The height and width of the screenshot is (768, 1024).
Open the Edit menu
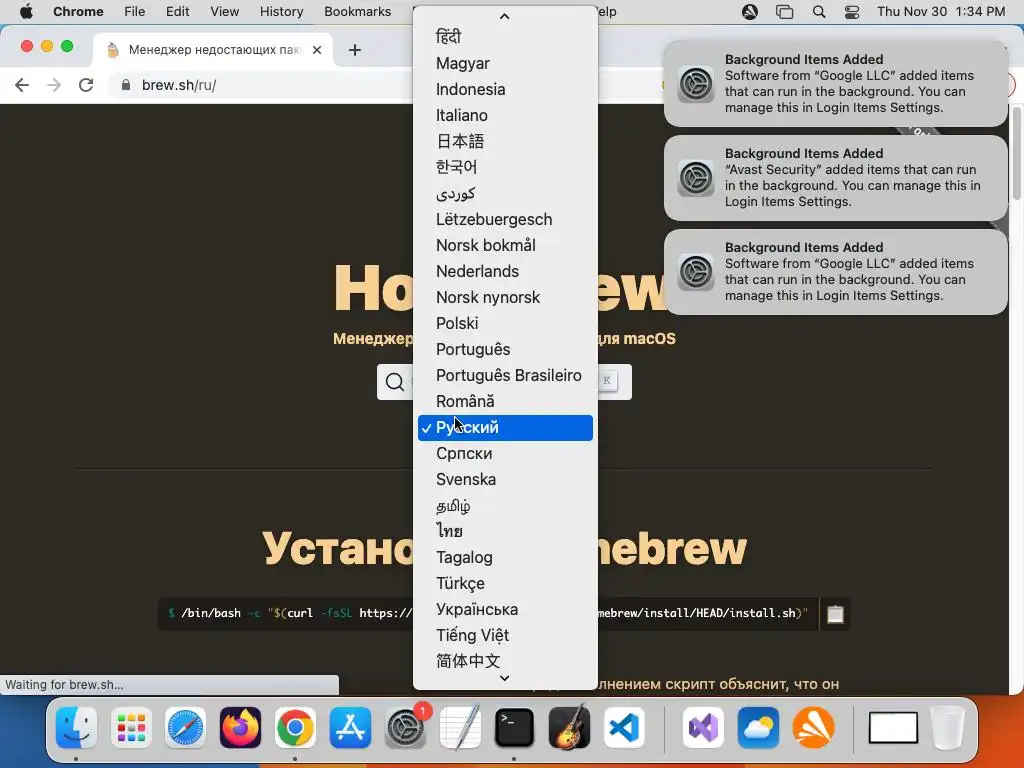(177, 11)
